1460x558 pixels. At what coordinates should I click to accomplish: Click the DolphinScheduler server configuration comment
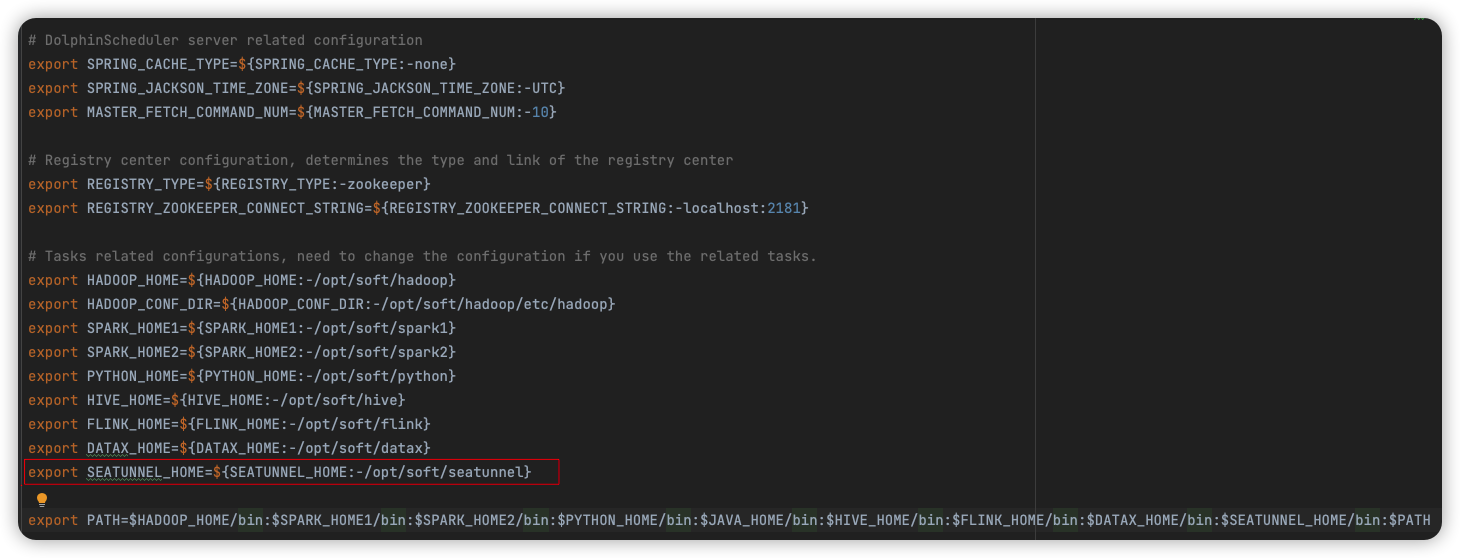point(225,40)
